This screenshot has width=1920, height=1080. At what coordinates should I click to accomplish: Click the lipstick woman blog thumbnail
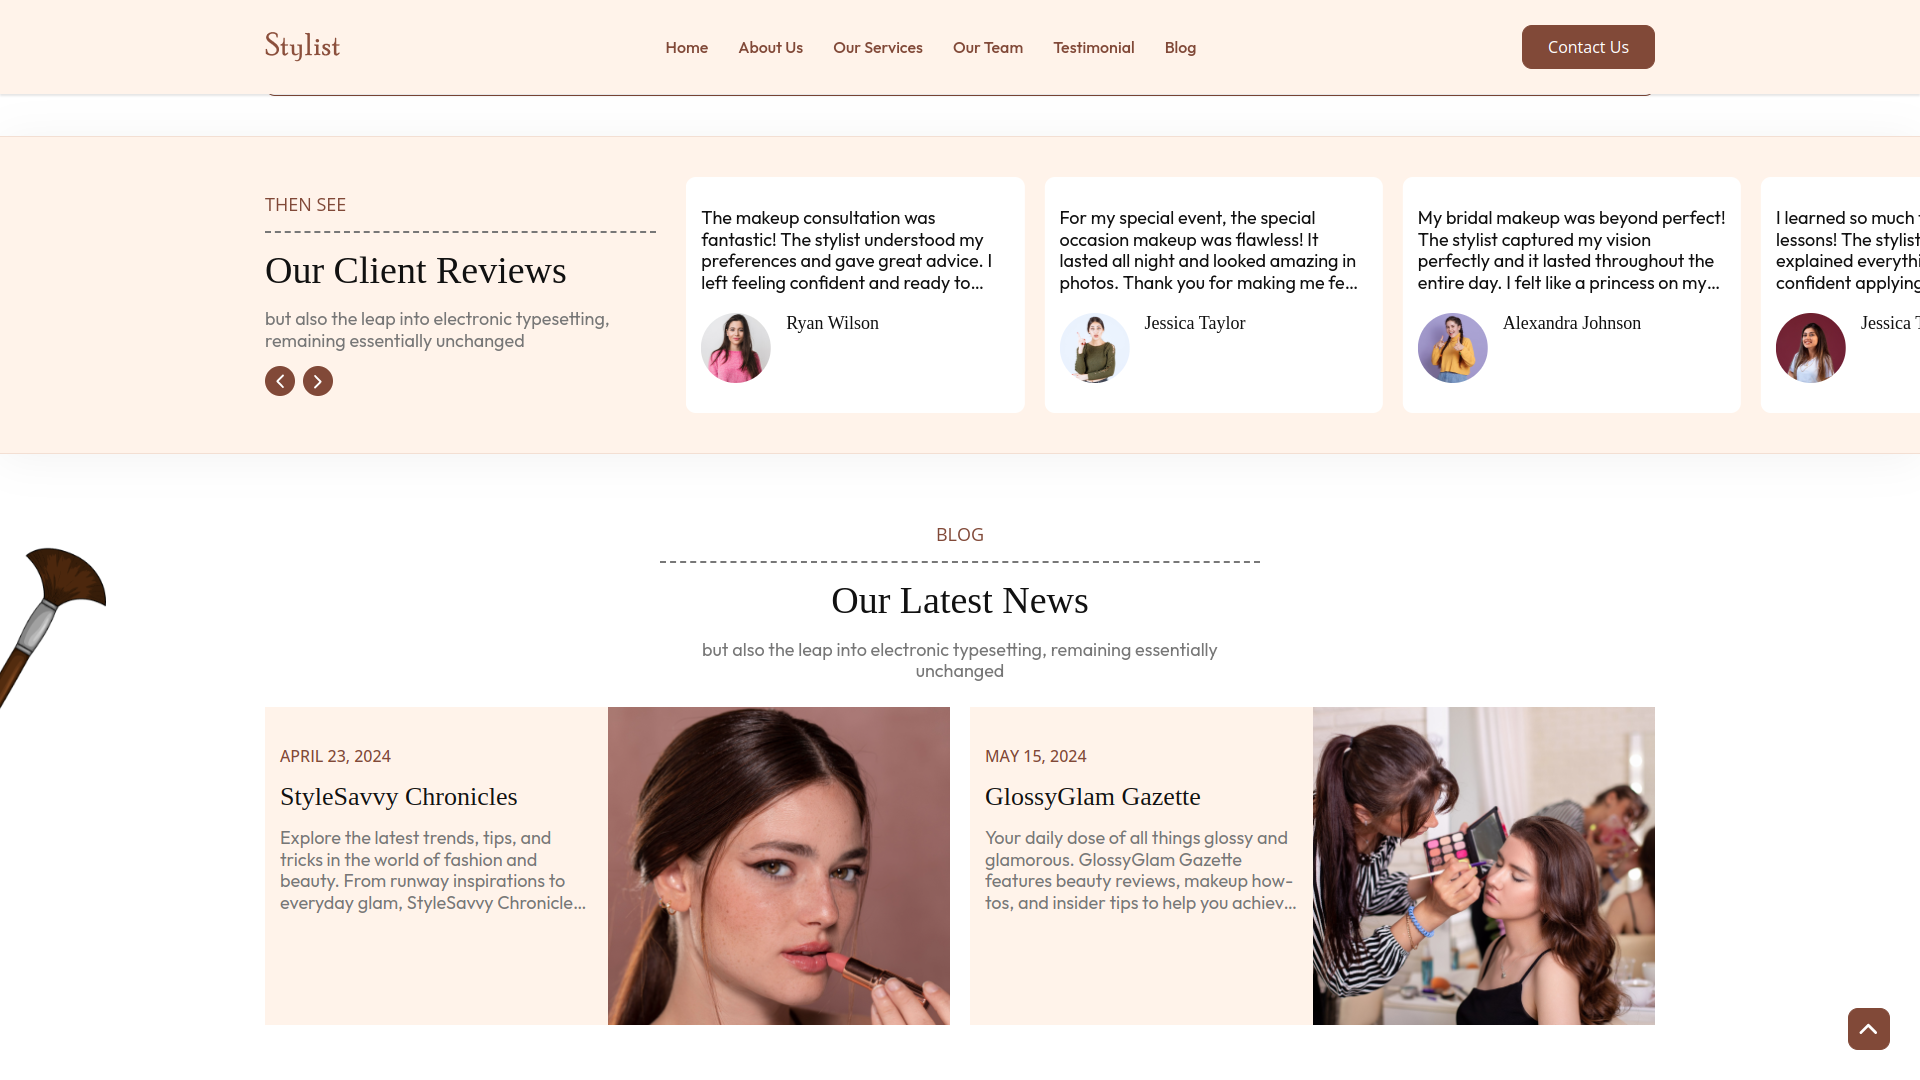[x=779, y=866]
